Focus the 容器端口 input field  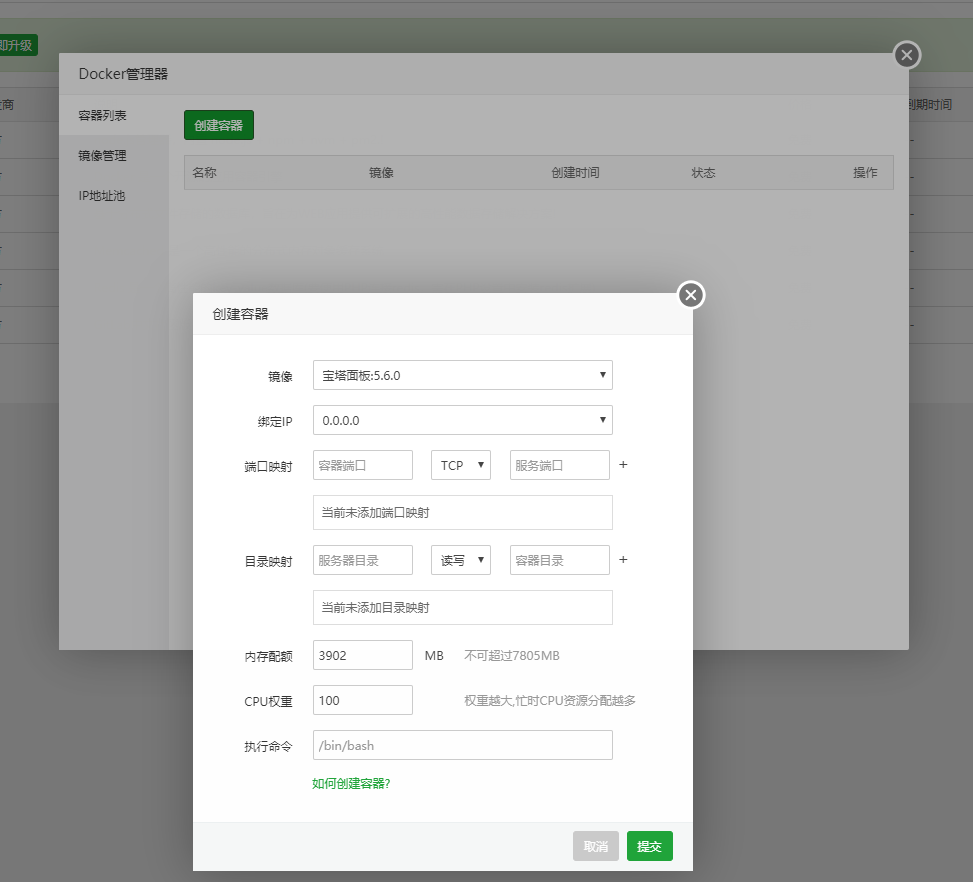tap(362, 465)
